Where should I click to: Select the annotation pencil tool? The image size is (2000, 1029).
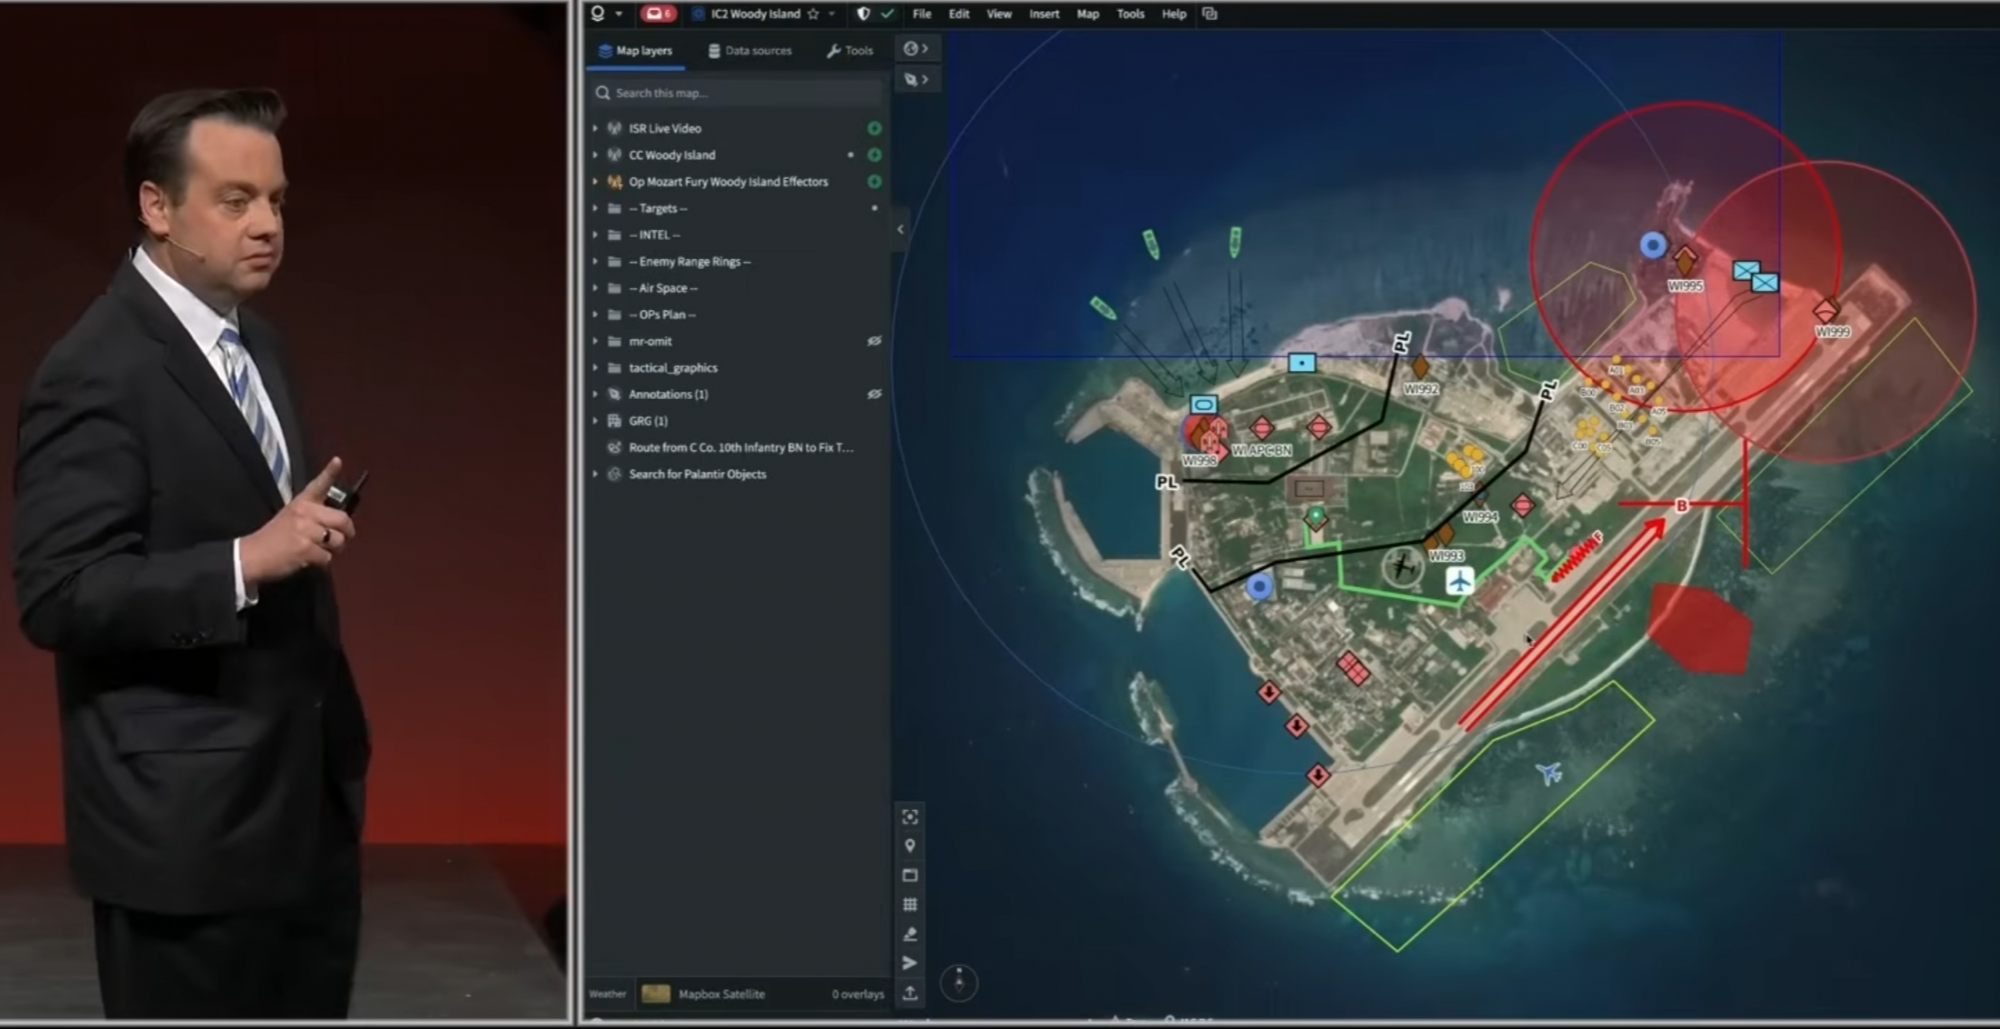click(x=910, y=934)
